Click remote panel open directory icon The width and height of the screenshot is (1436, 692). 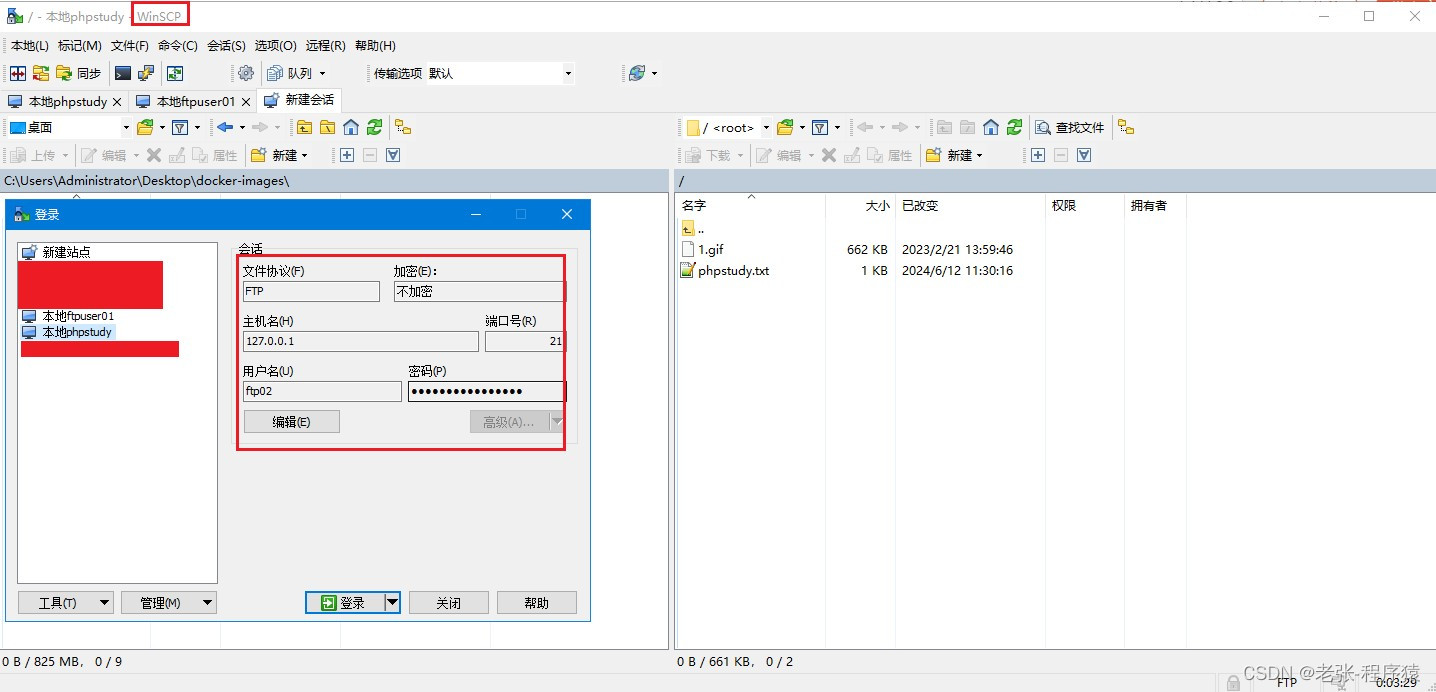coord(786,127)
